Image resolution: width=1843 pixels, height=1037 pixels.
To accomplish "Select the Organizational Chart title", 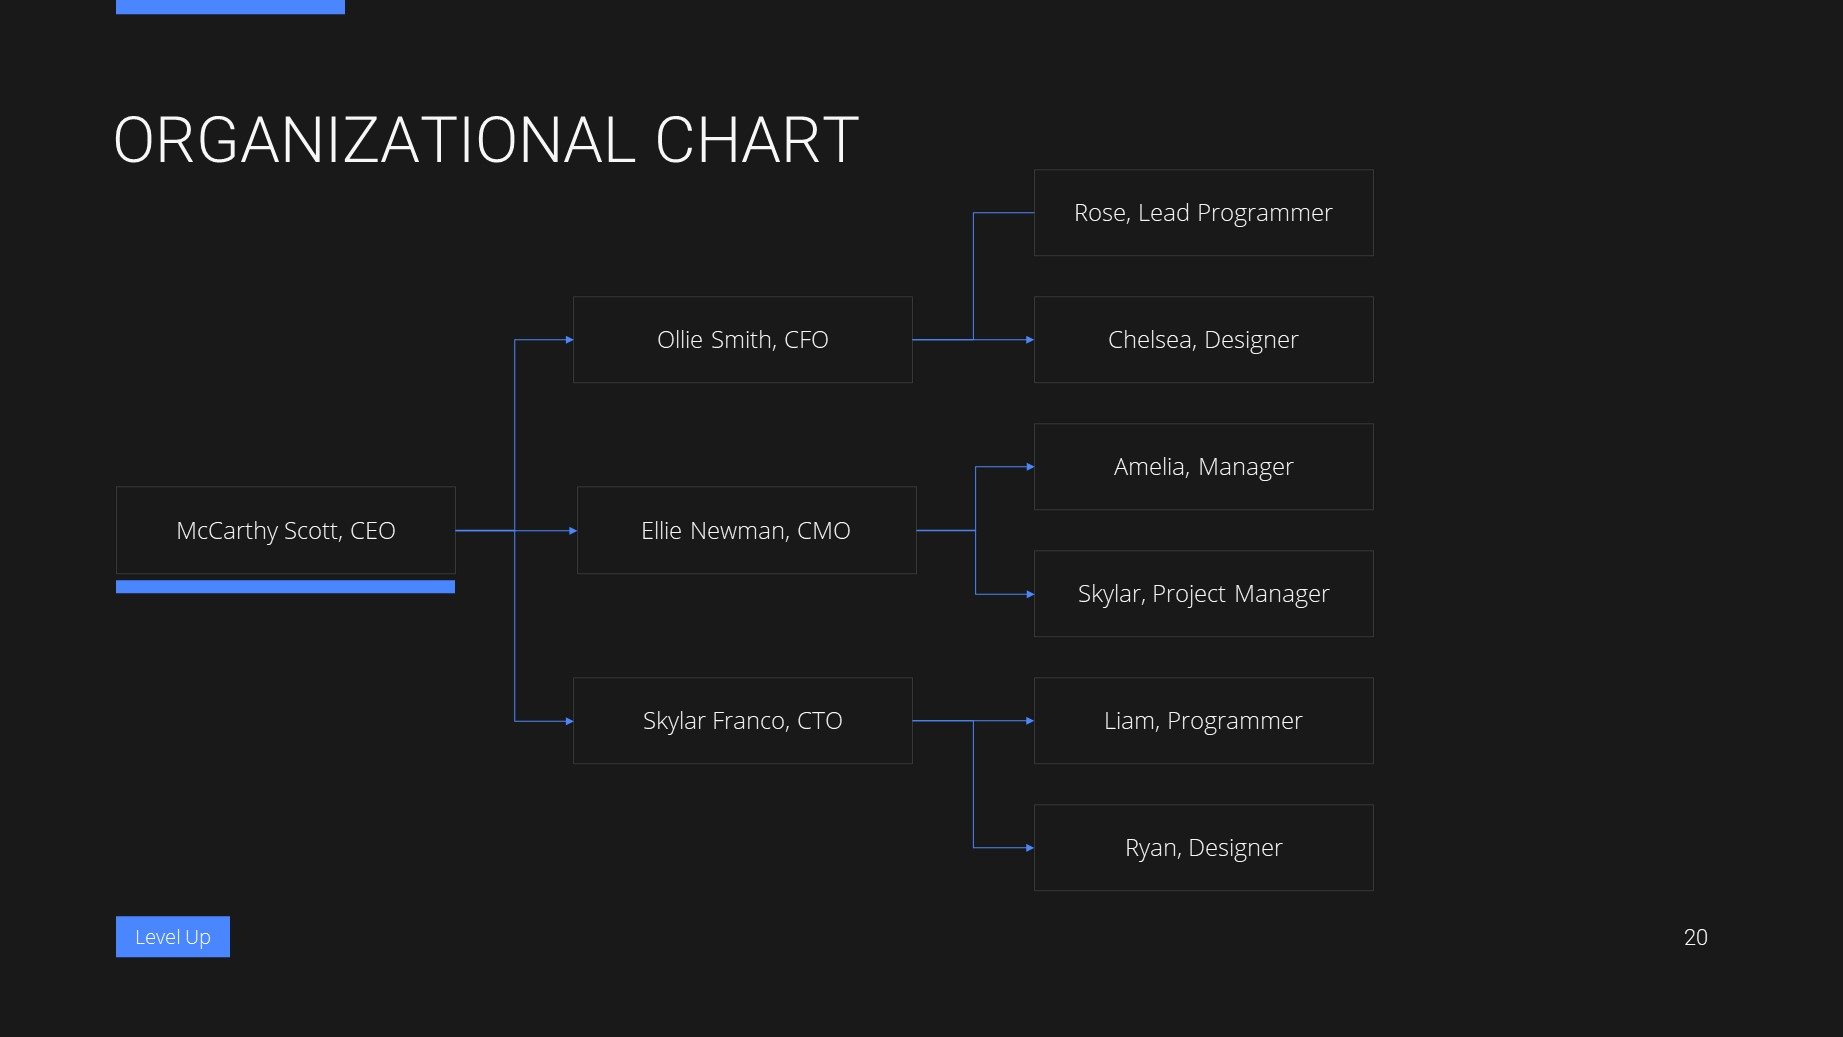I will click(486, 140).
